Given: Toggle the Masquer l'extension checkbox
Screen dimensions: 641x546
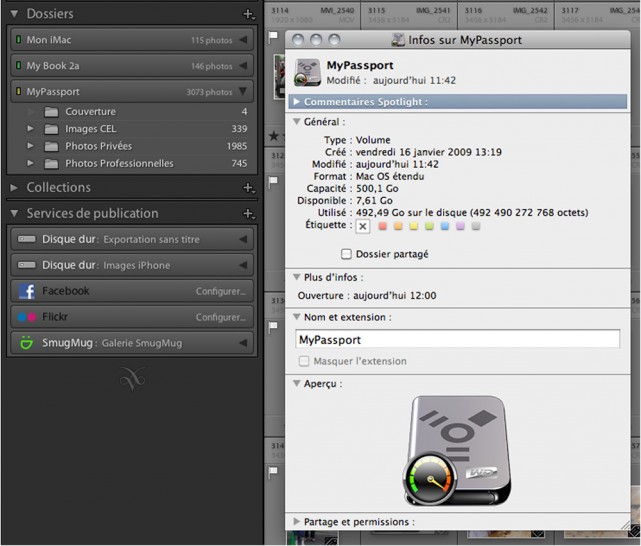Looking at the screenshot, I should pos(304,361).
